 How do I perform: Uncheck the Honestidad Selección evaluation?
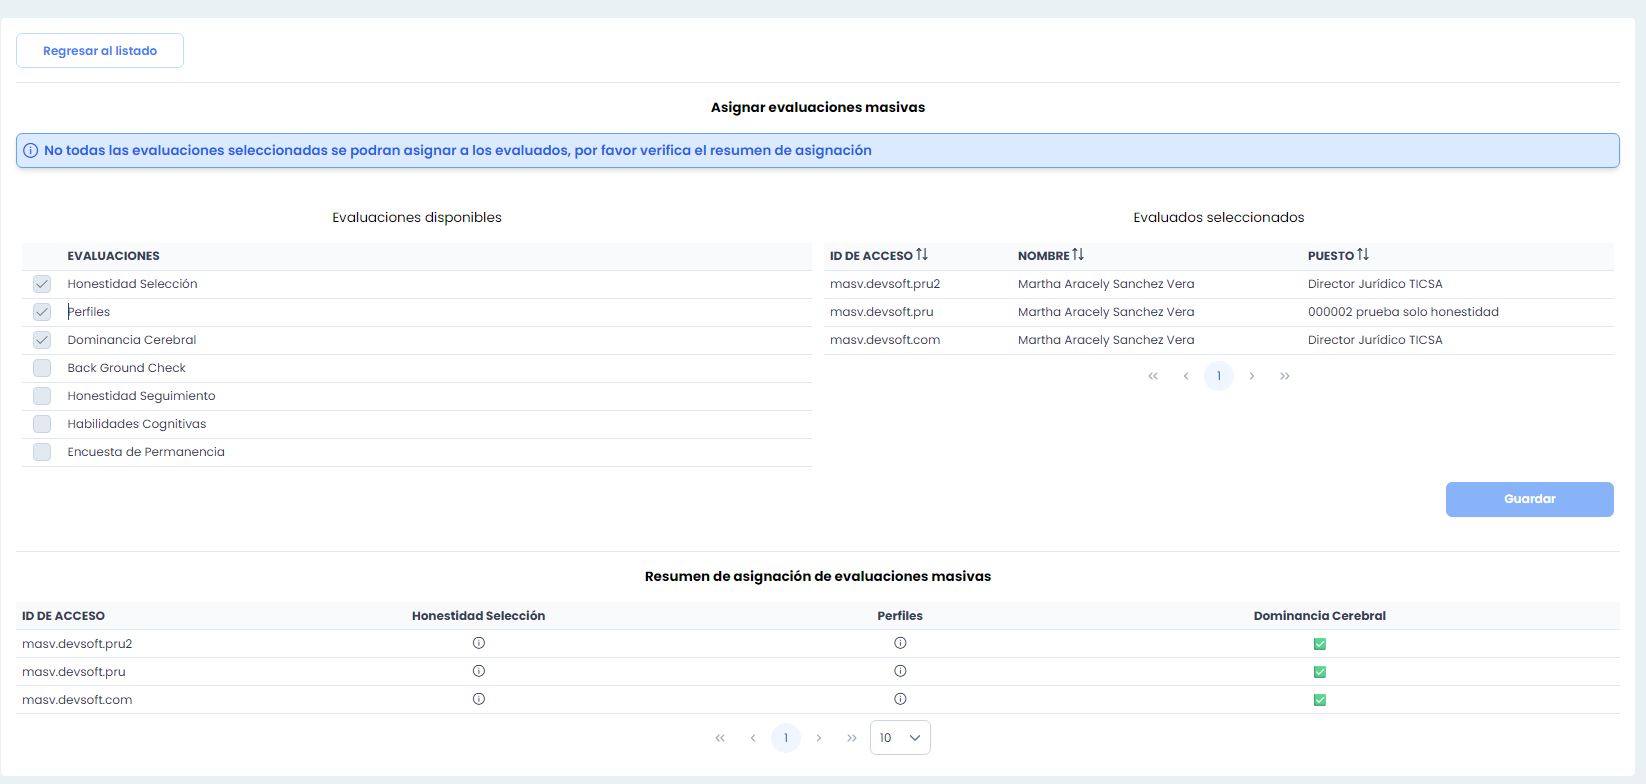[x=42, y=284]
